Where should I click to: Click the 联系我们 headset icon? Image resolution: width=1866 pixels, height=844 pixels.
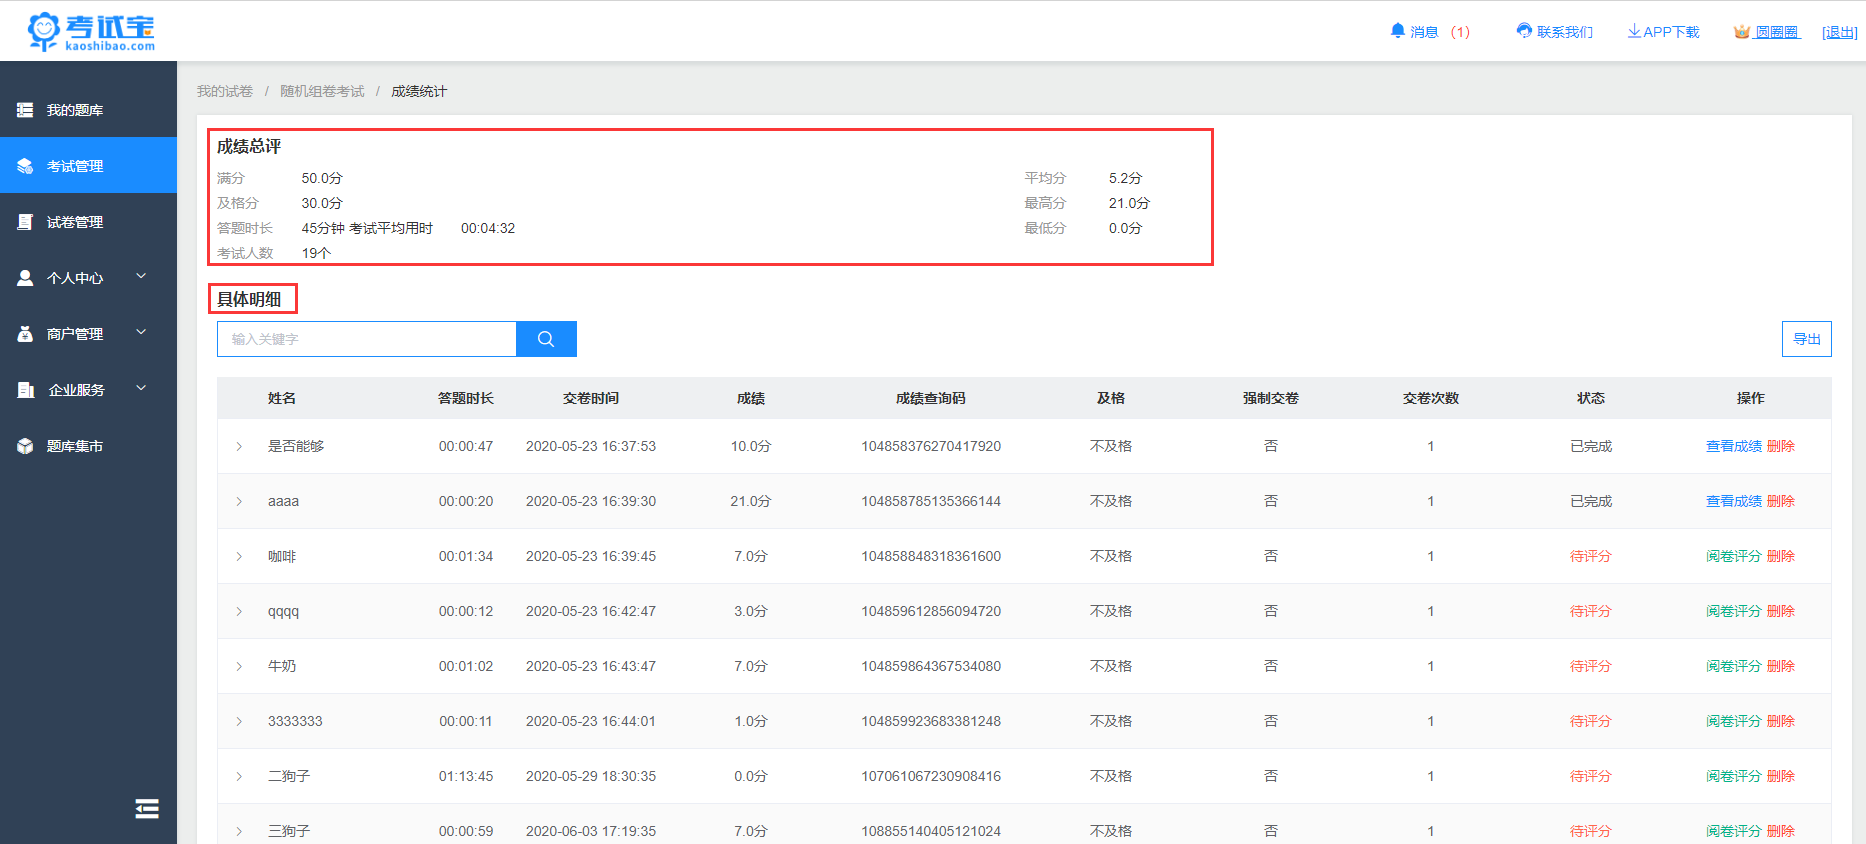1524,31
